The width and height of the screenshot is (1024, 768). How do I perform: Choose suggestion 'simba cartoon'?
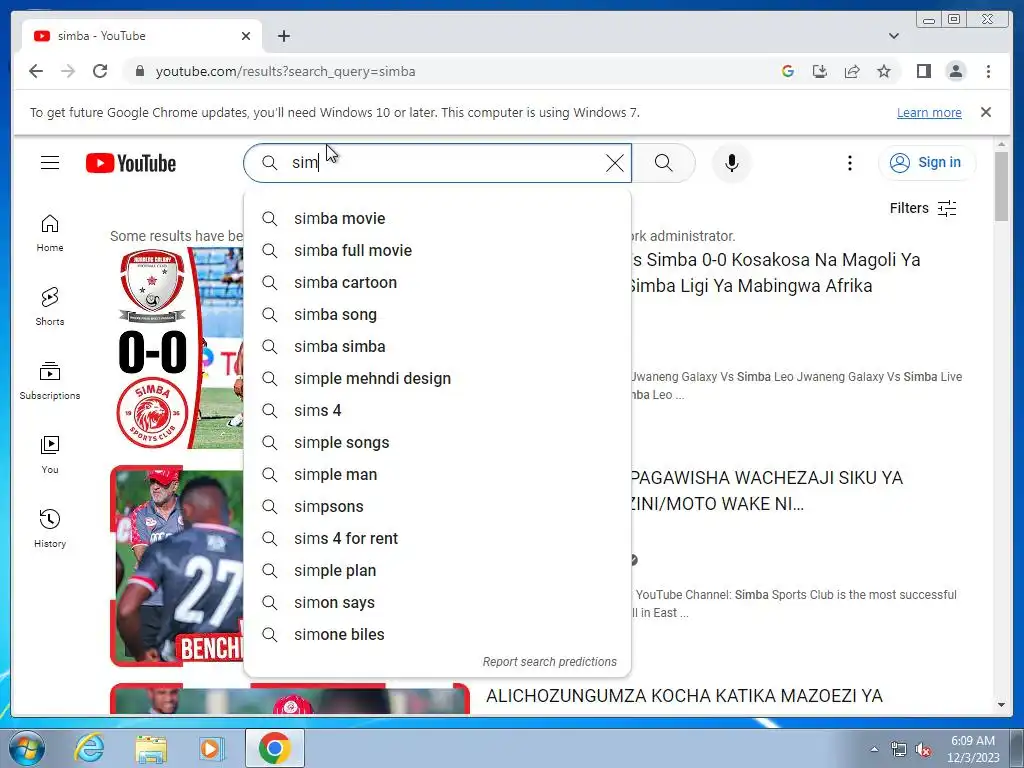pyautogui.click(x=437, y=282)
